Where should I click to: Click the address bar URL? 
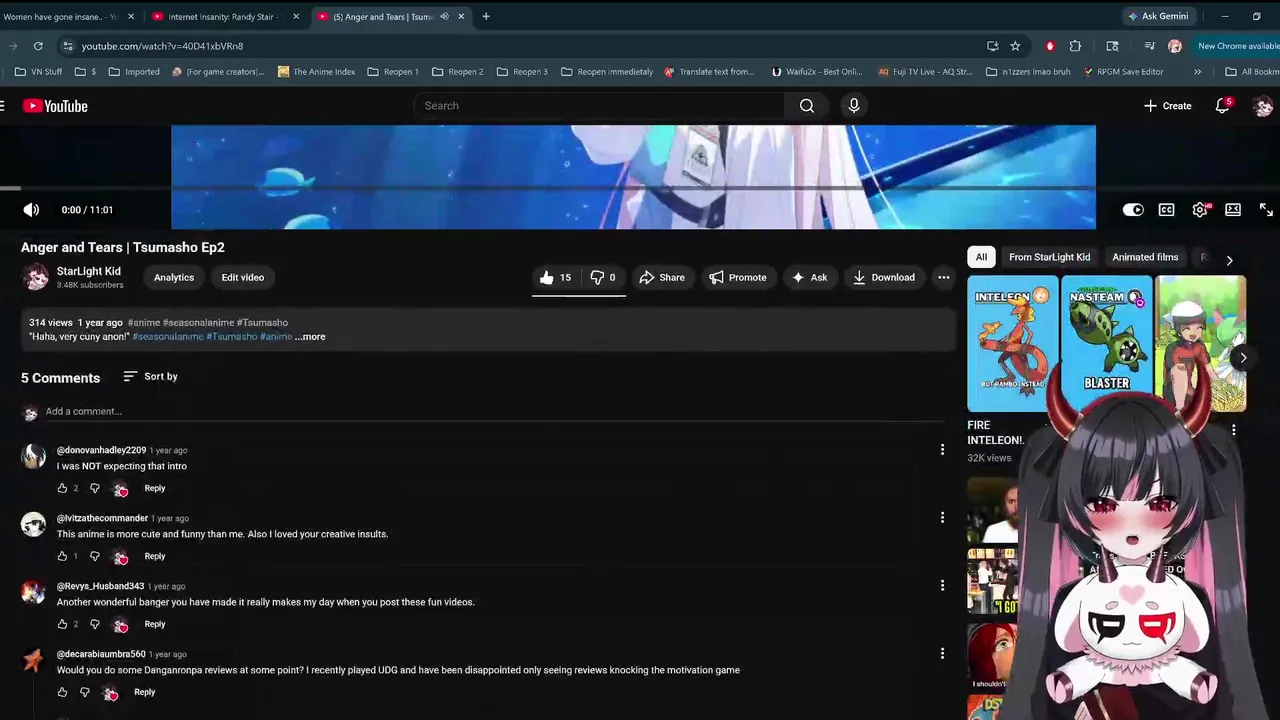click(x=162, y=46)
